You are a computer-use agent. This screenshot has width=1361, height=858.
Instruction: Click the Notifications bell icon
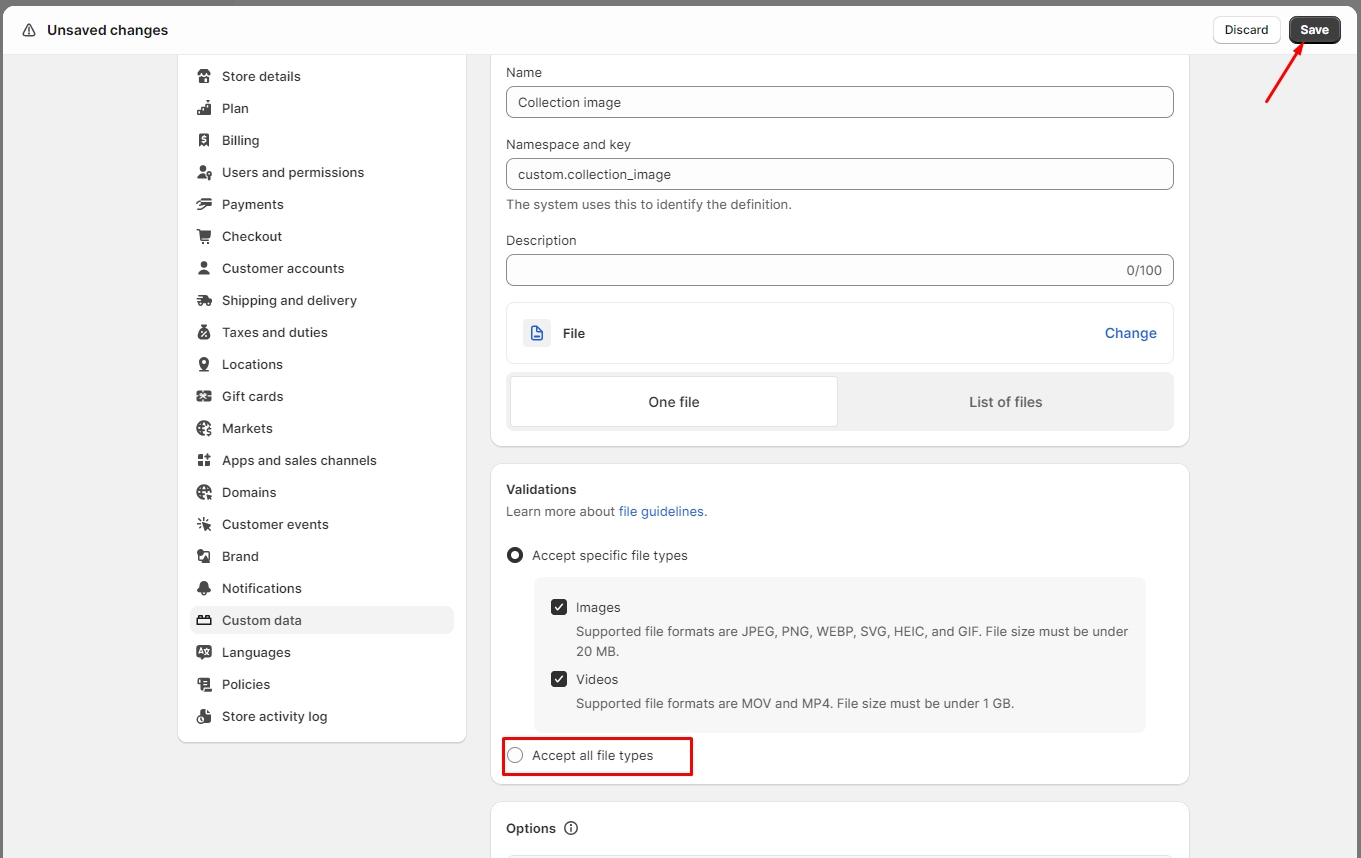pos(204,588)
